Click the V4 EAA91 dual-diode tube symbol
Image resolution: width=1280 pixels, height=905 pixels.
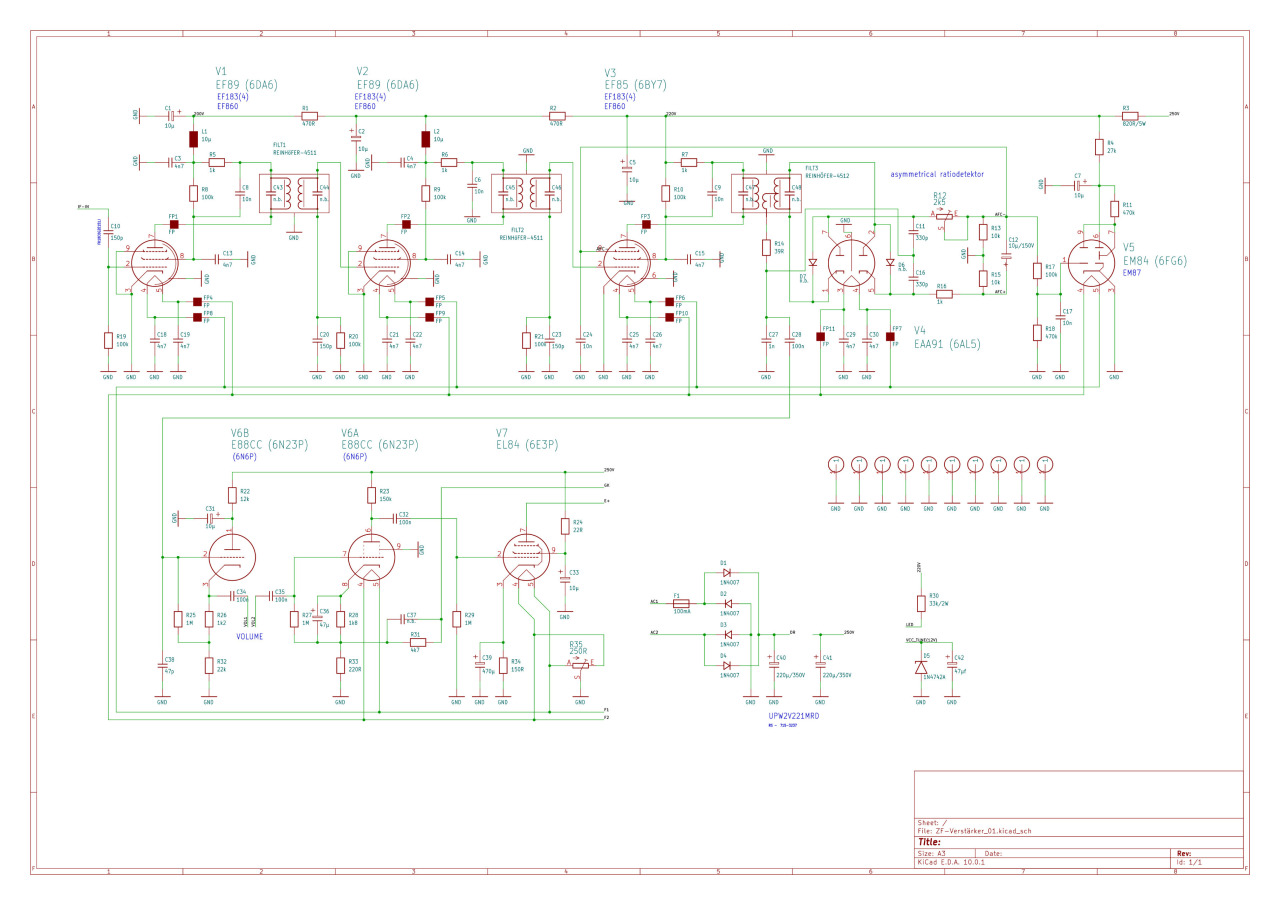click(848, 263)
